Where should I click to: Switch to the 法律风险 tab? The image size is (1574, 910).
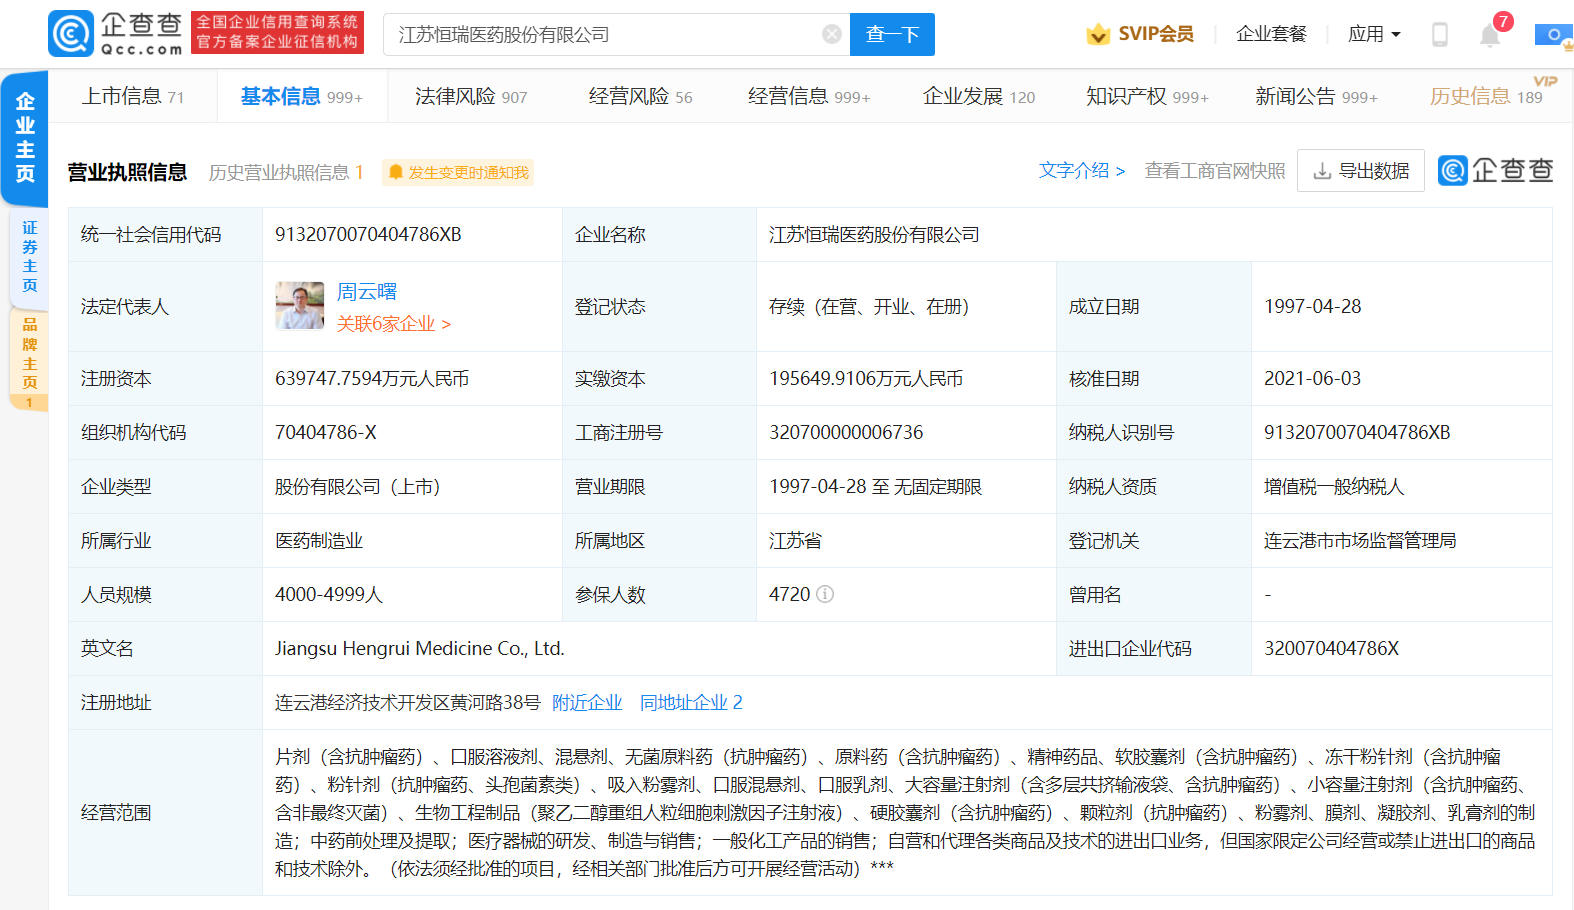click(x=470, y=97)
